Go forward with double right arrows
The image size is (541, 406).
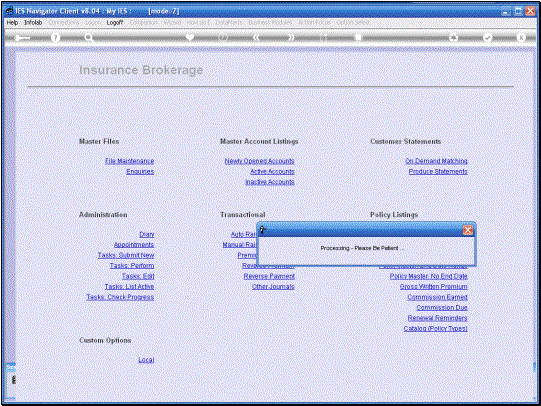coord(291,37)
